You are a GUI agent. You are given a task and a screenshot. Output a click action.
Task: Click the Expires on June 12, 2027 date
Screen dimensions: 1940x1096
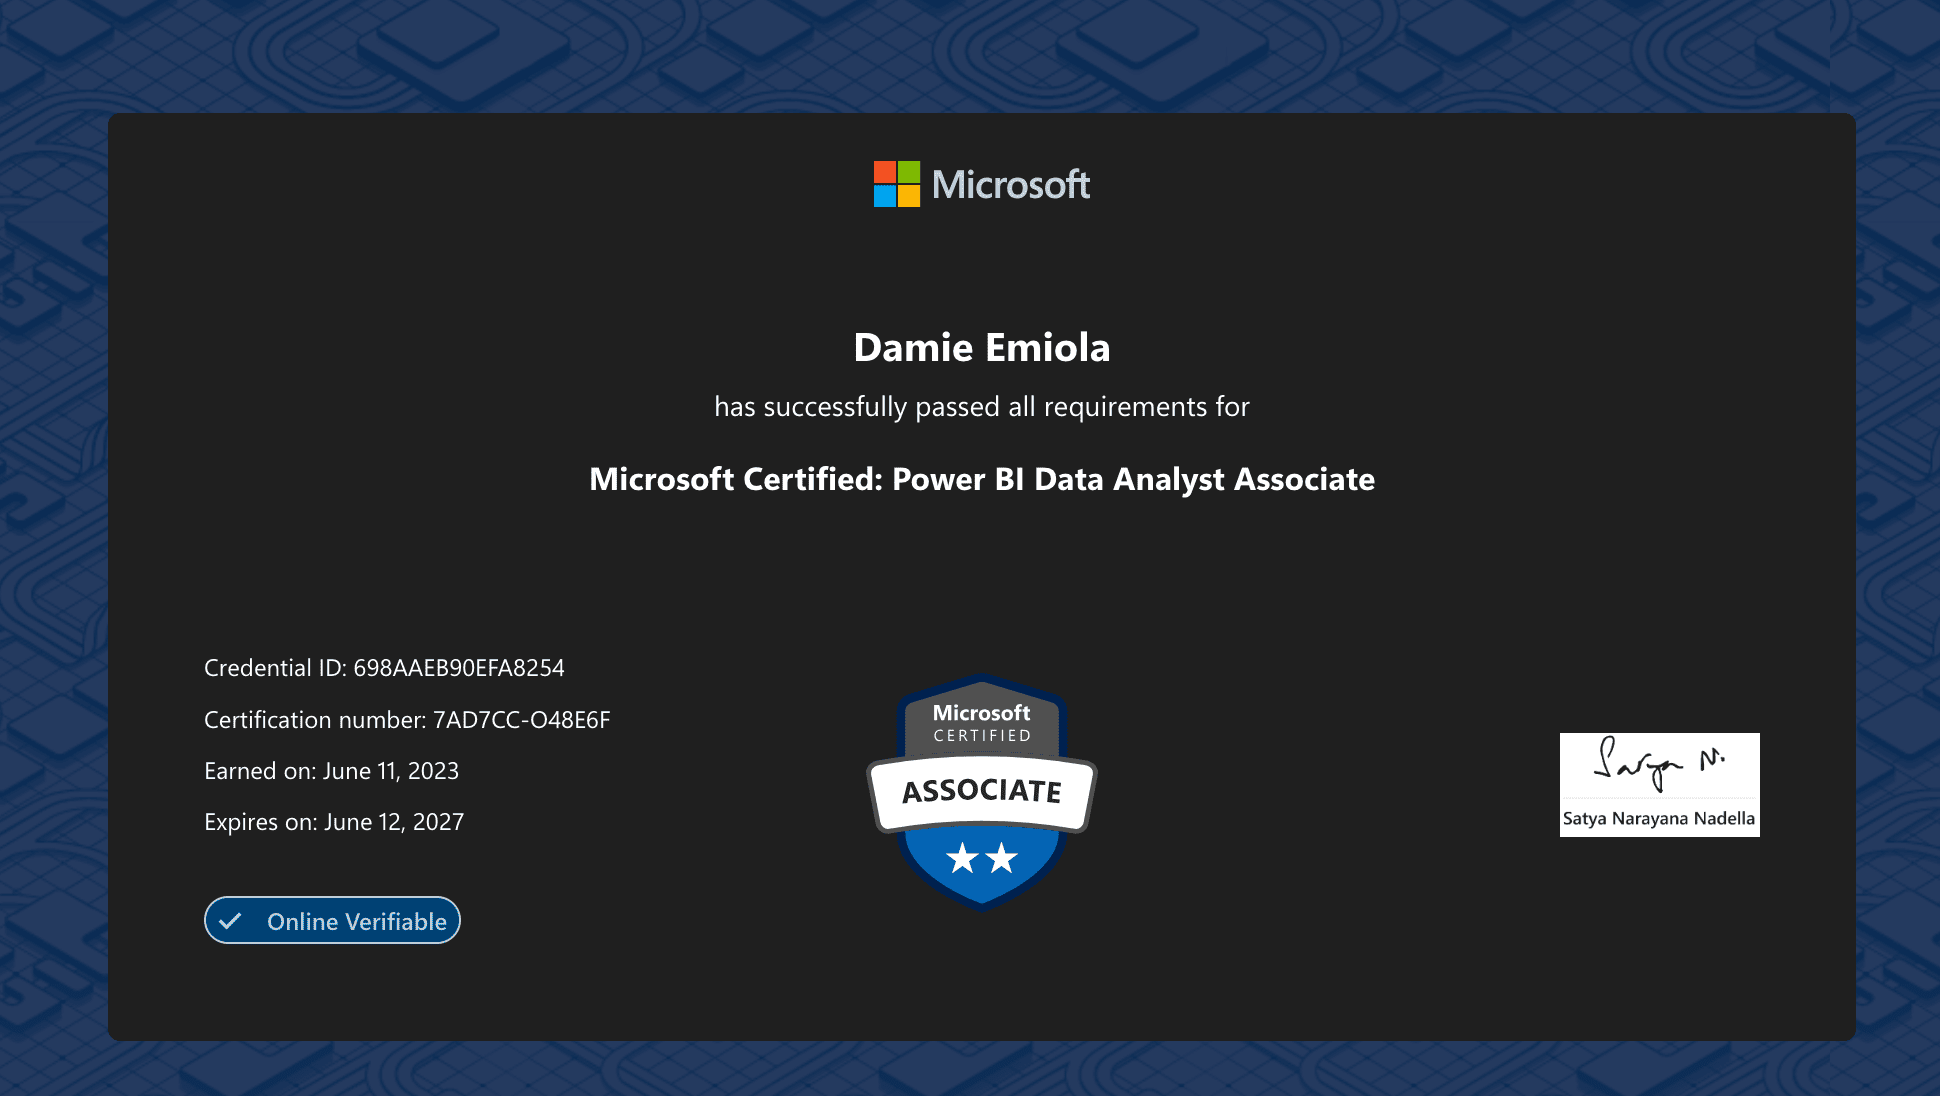(x=334, y=821)
